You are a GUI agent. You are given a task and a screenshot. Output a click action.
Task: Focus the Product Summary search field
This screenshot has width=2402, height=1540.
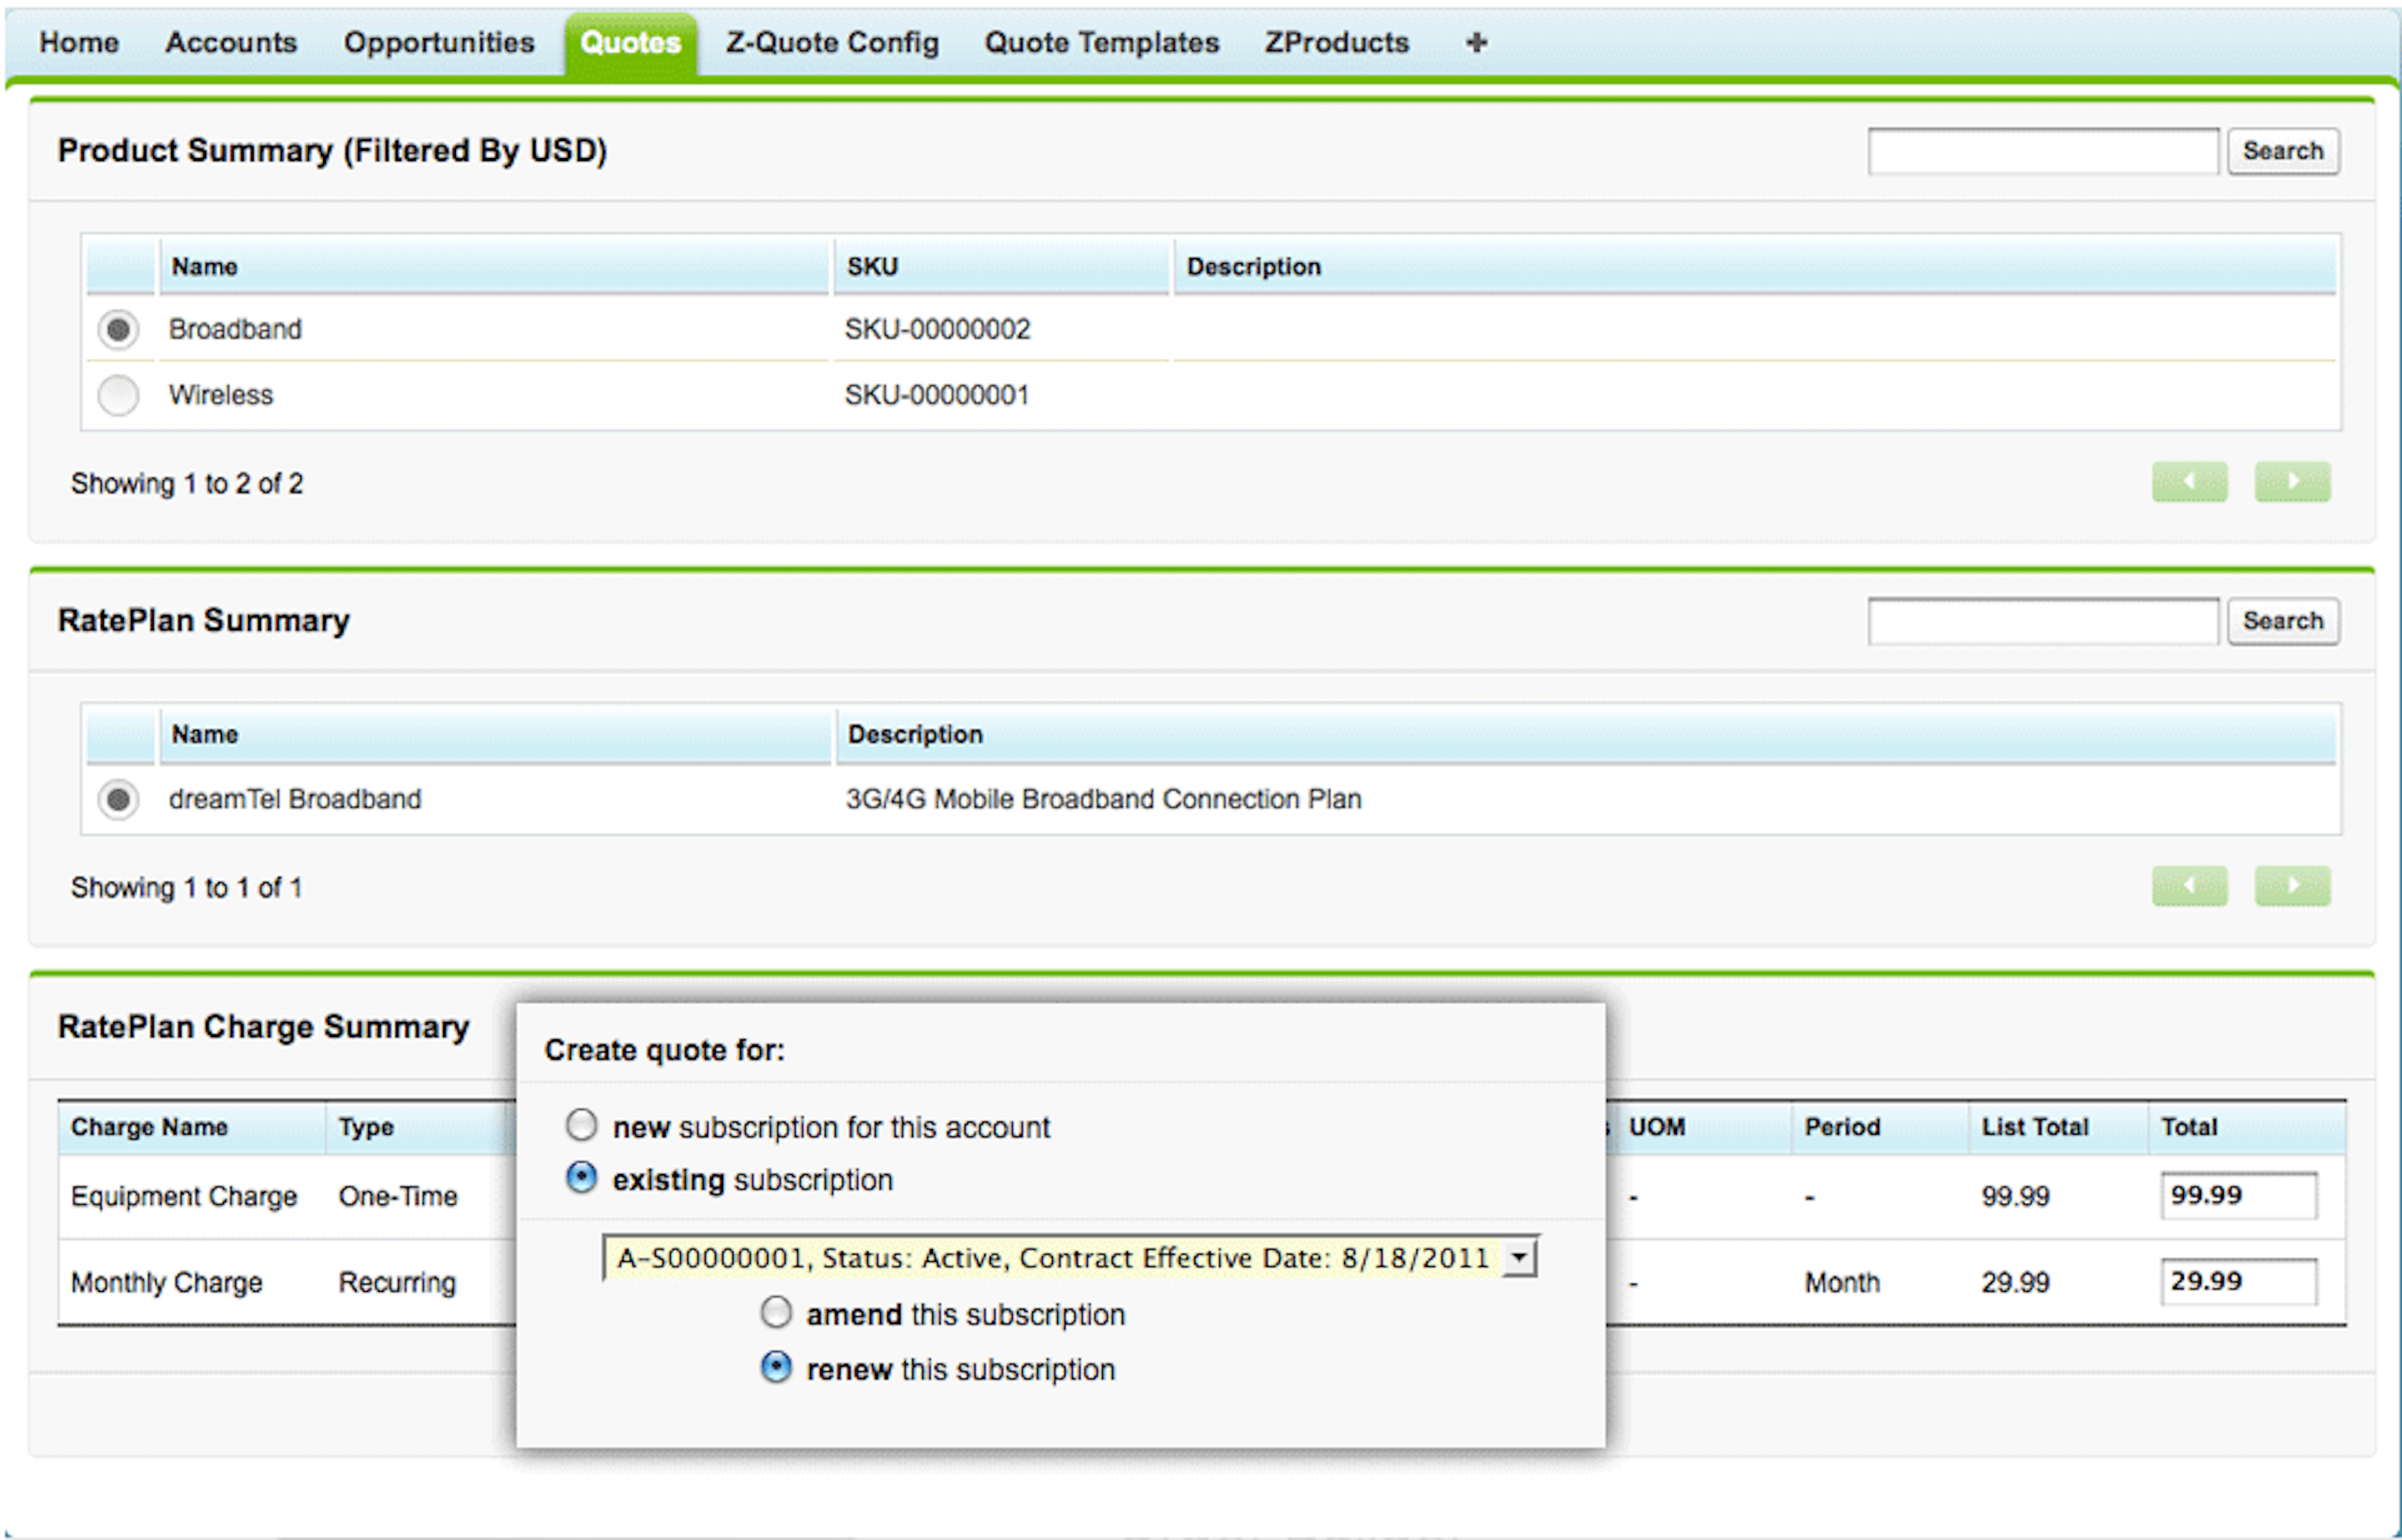[2042, 151]
